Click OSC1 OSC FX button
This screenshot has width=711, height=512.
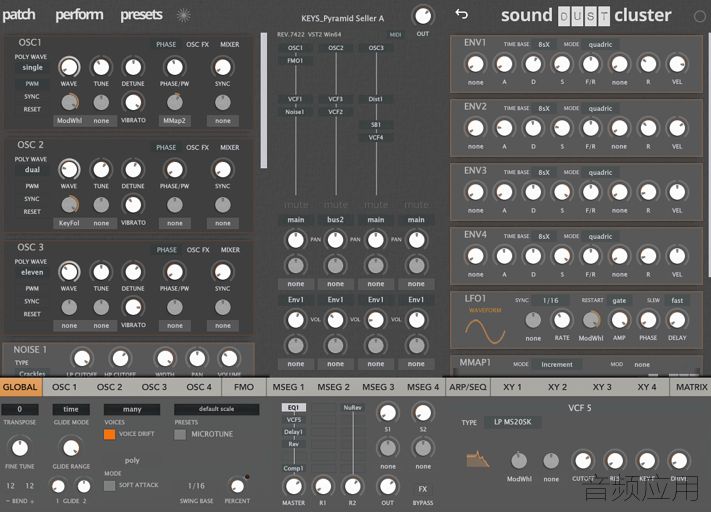(197, 44)
